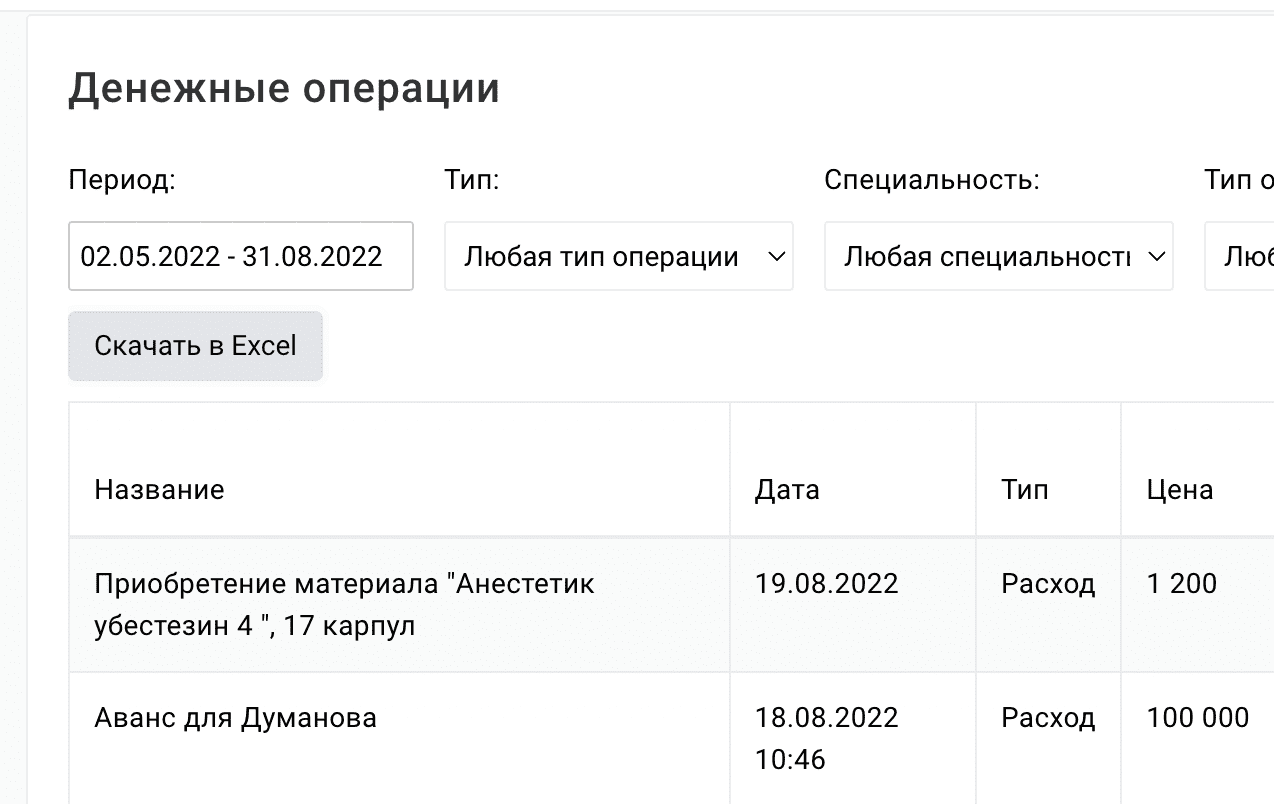The image size is (1274, 804).
Task: Click the 100 000 price cell
Action: click(x=1197, y=718)
